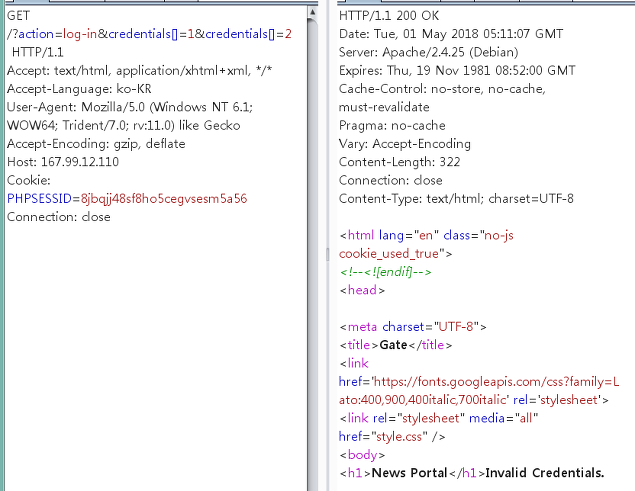Click the Content-Type: text/html header
635x491 pixels.
click(x=456, y=199)
